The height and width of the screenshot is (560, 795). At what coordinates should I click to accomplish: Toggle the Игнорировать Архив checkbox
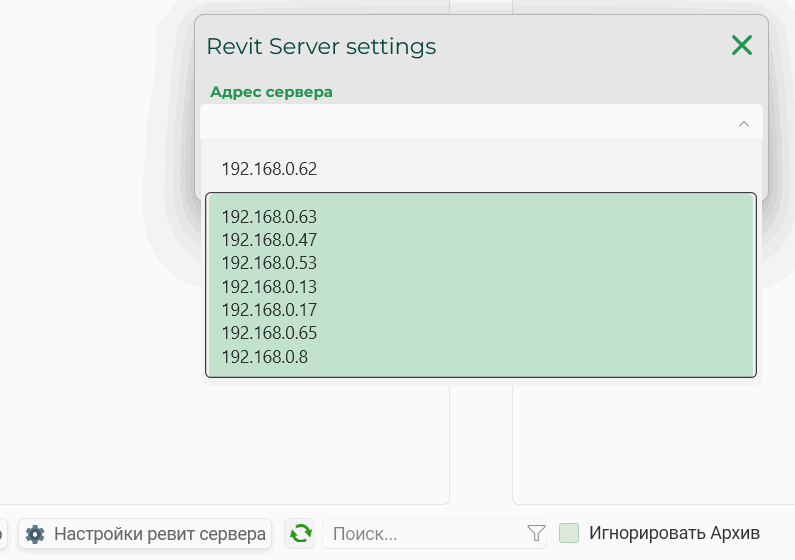pyautogui.click(x=569, y=533)
